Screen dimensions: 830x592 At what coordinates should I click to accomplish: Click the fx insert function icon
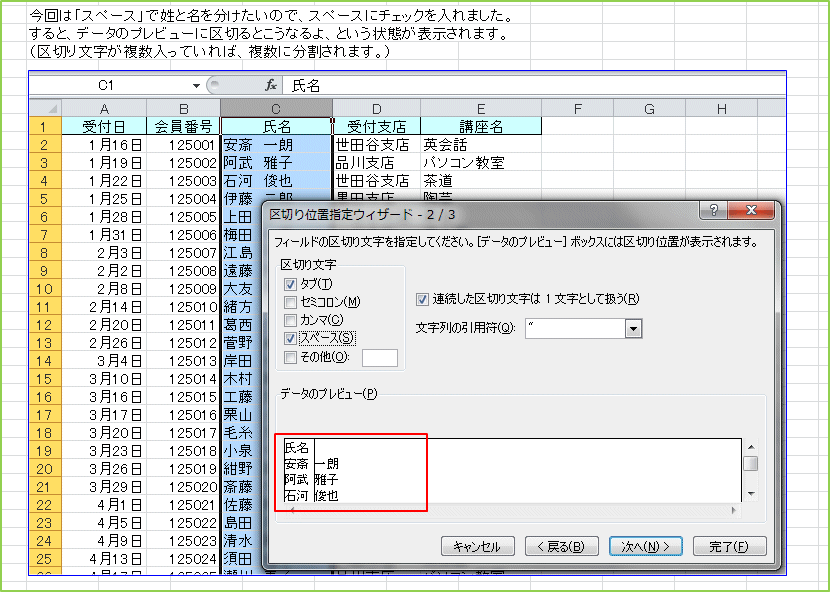point(271,85)
